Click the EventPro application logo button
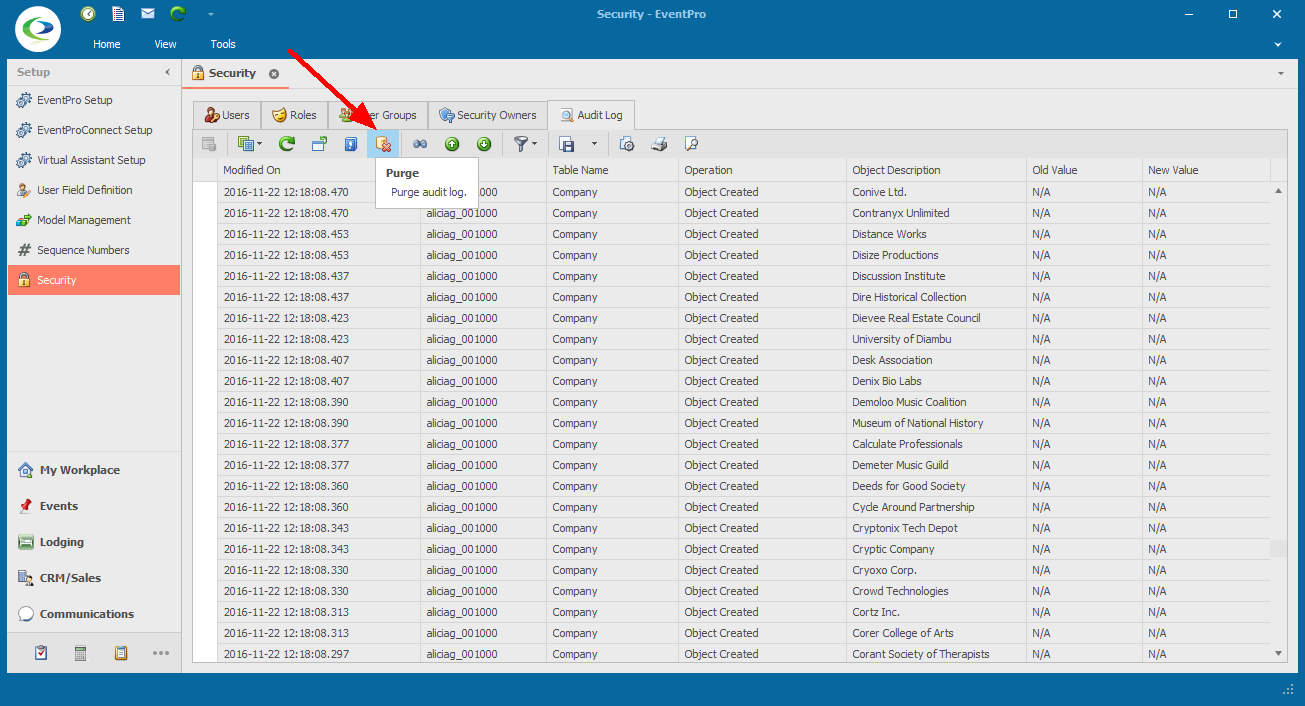Viewport: 1305px width, 706px height. click(x=38, y=29)
